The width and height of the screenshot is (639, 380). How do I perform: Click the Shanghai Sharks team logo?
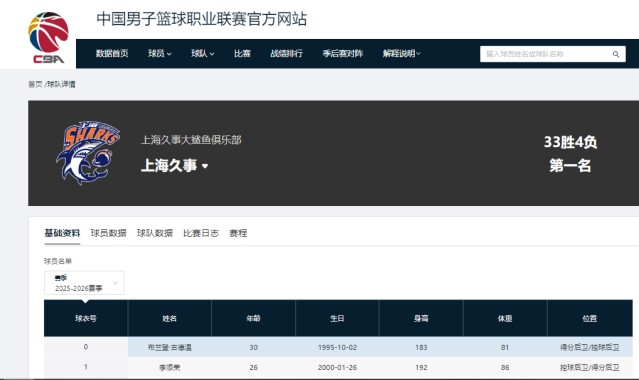tap(88, 152)
